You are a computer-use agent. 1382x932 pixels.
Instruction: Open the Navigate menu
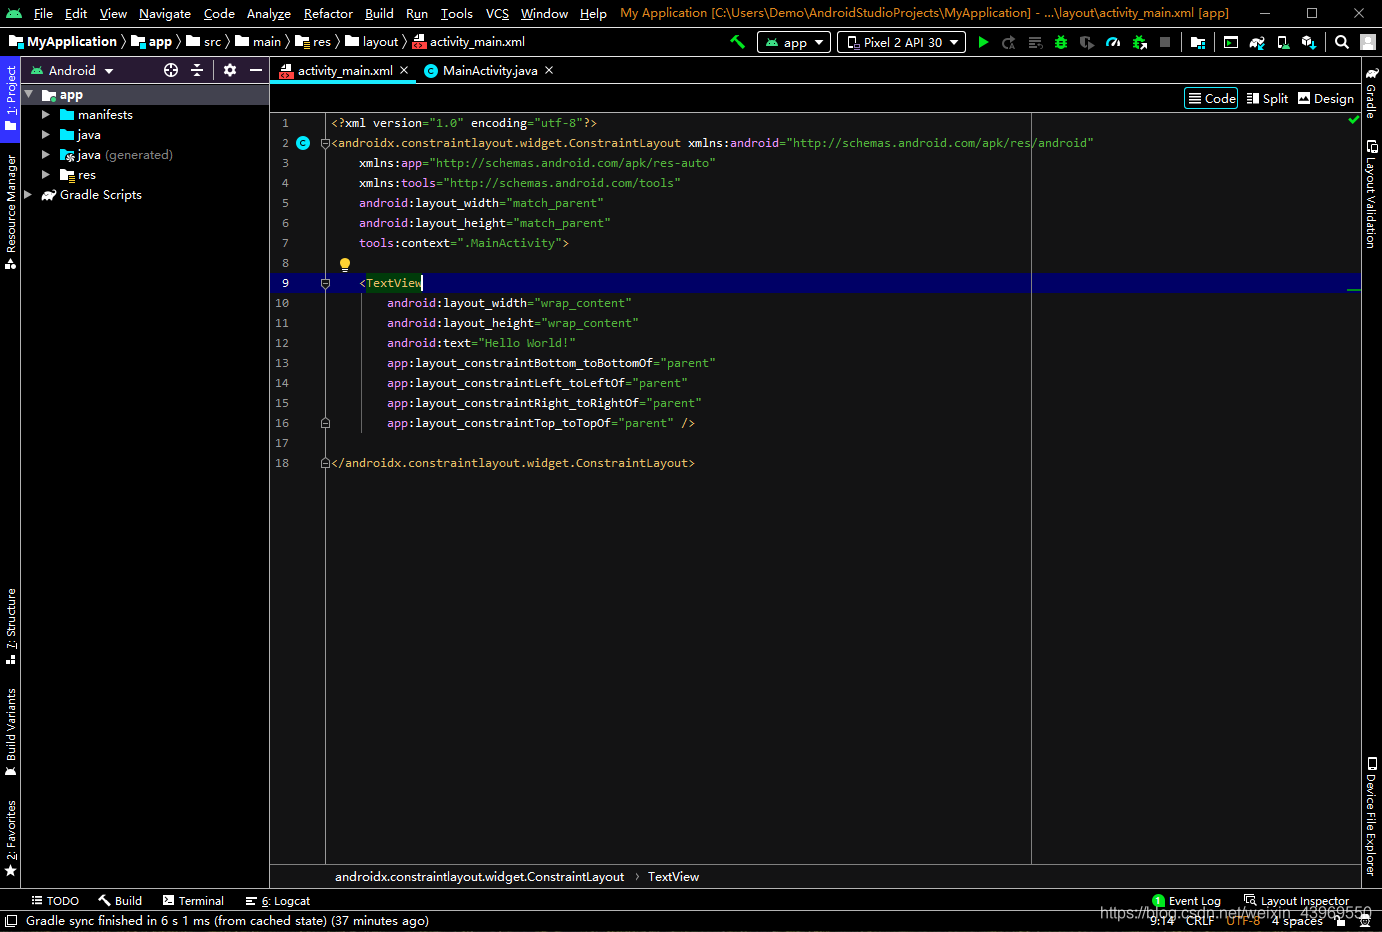[x=165, y=13]
